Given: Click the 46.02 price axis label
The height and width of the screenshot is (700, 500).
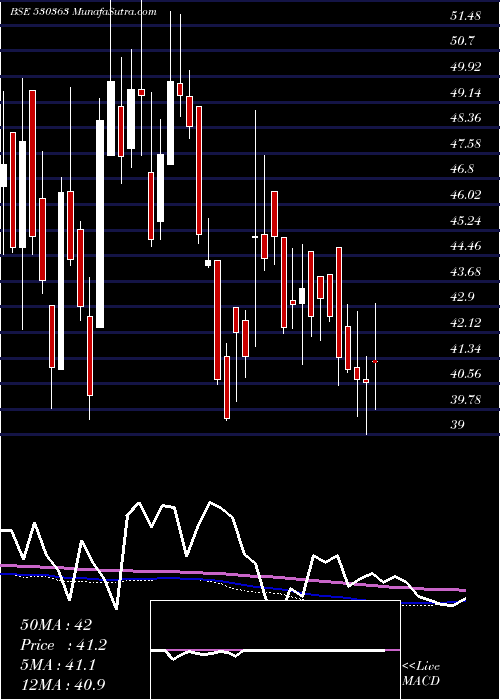Looking at the screenshot, I should click(466, 195).
